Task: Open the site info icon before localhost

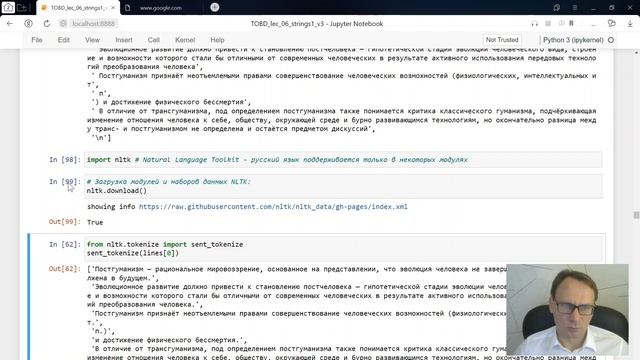Action: 63,24
